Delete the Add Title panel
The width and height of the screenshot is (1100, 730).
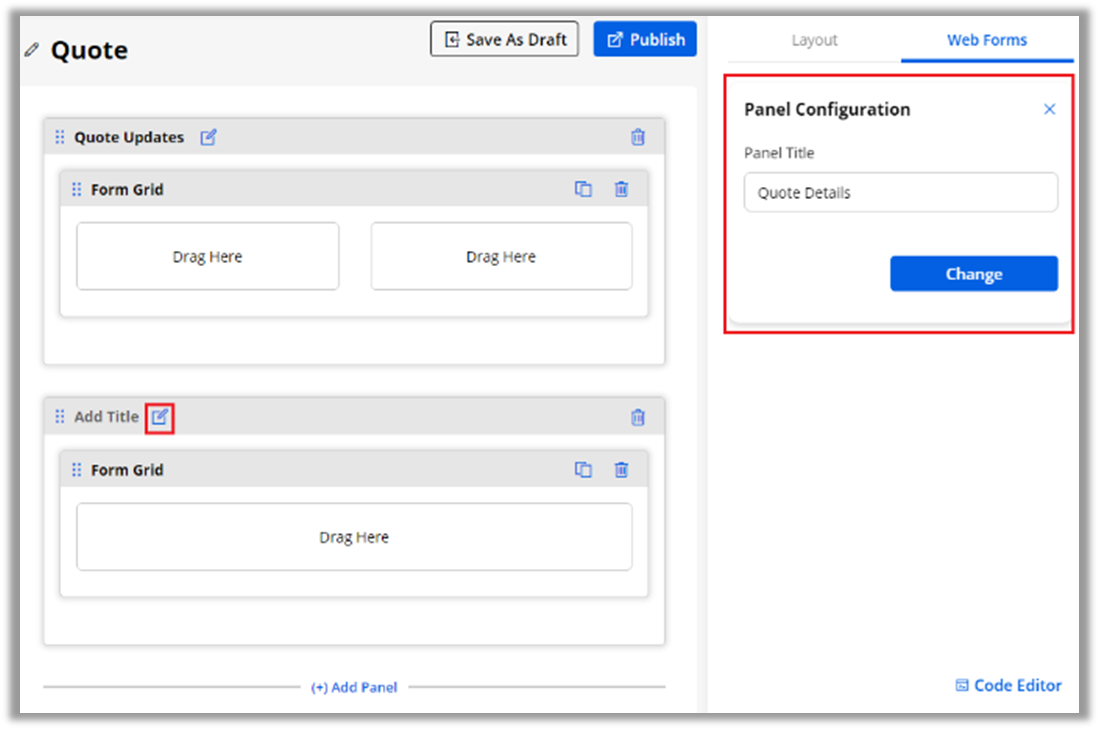638,417
